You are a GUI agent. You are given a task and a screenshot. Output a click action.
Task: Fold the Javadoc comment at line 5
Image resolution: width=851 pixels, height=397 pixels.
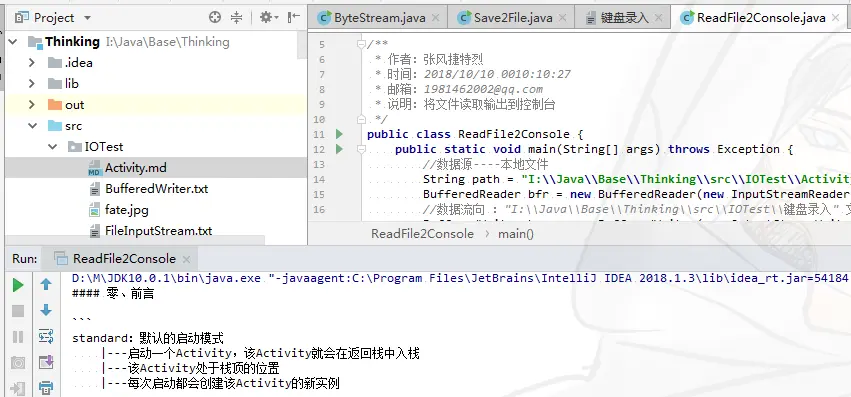pyautogui.click(x=361, y=44)
